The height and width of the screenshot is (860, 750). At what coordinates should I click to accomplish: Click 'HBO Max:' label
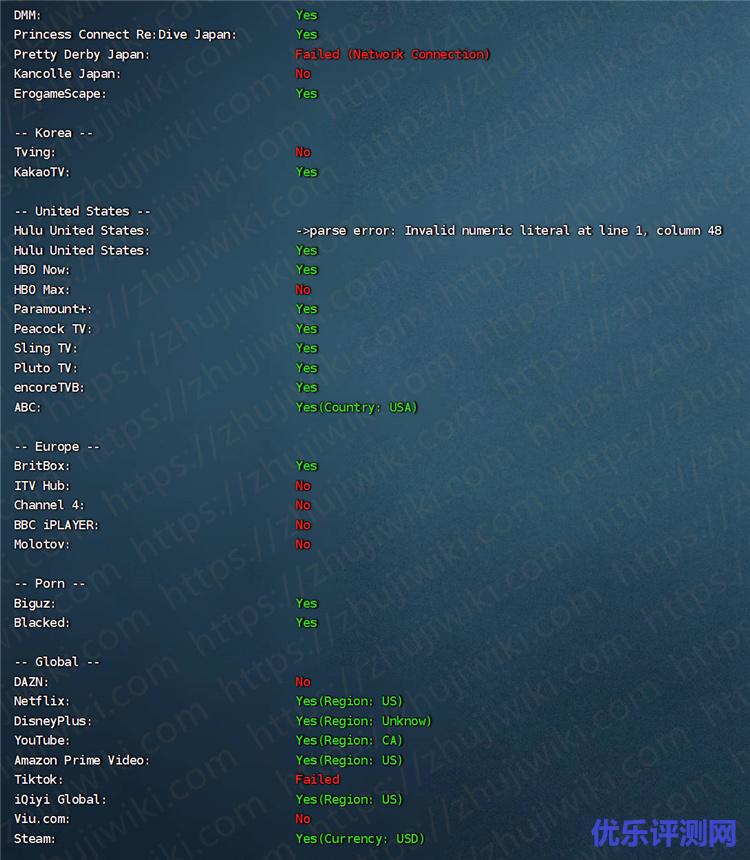[x=42, y=290]
